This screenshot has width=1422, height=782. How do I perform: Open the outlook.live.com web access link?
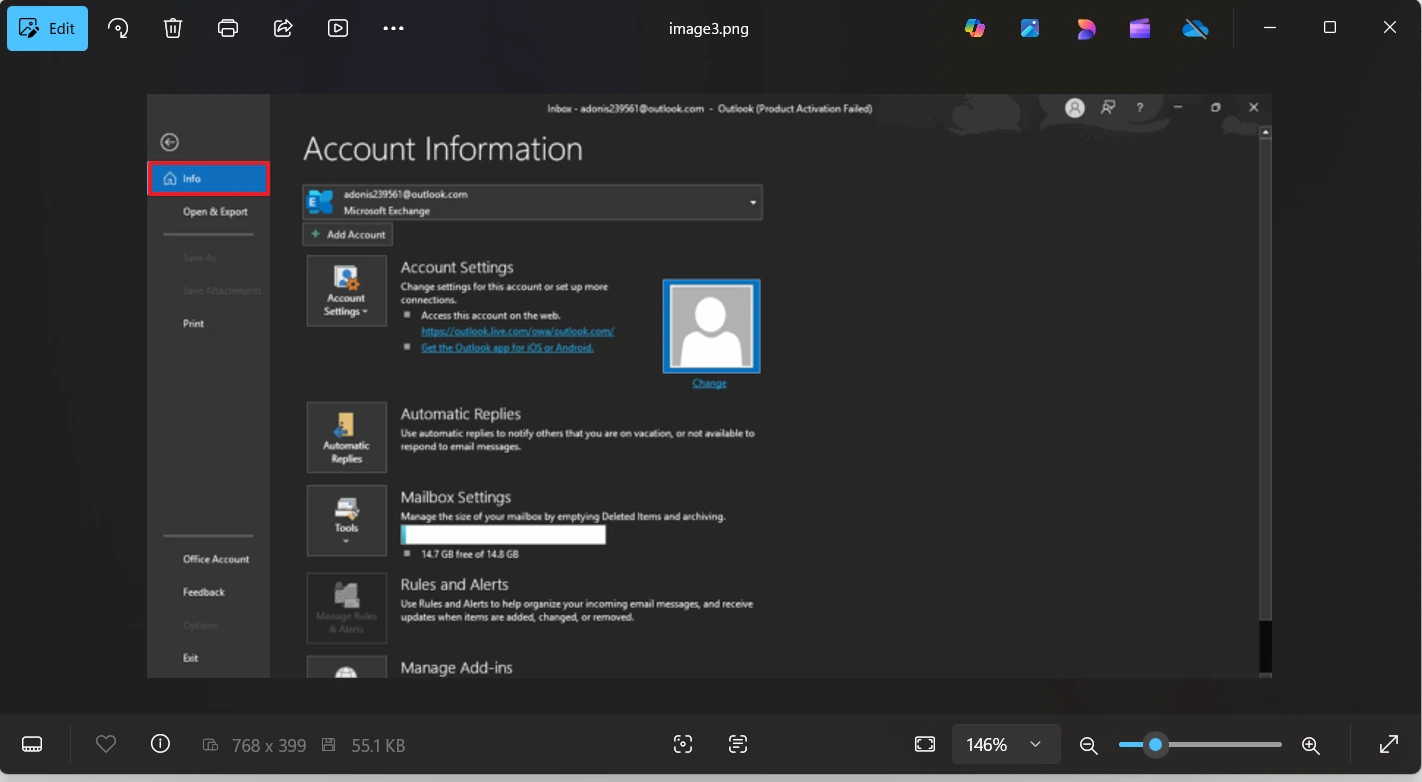pyautogui.click(x=517, y=331)
